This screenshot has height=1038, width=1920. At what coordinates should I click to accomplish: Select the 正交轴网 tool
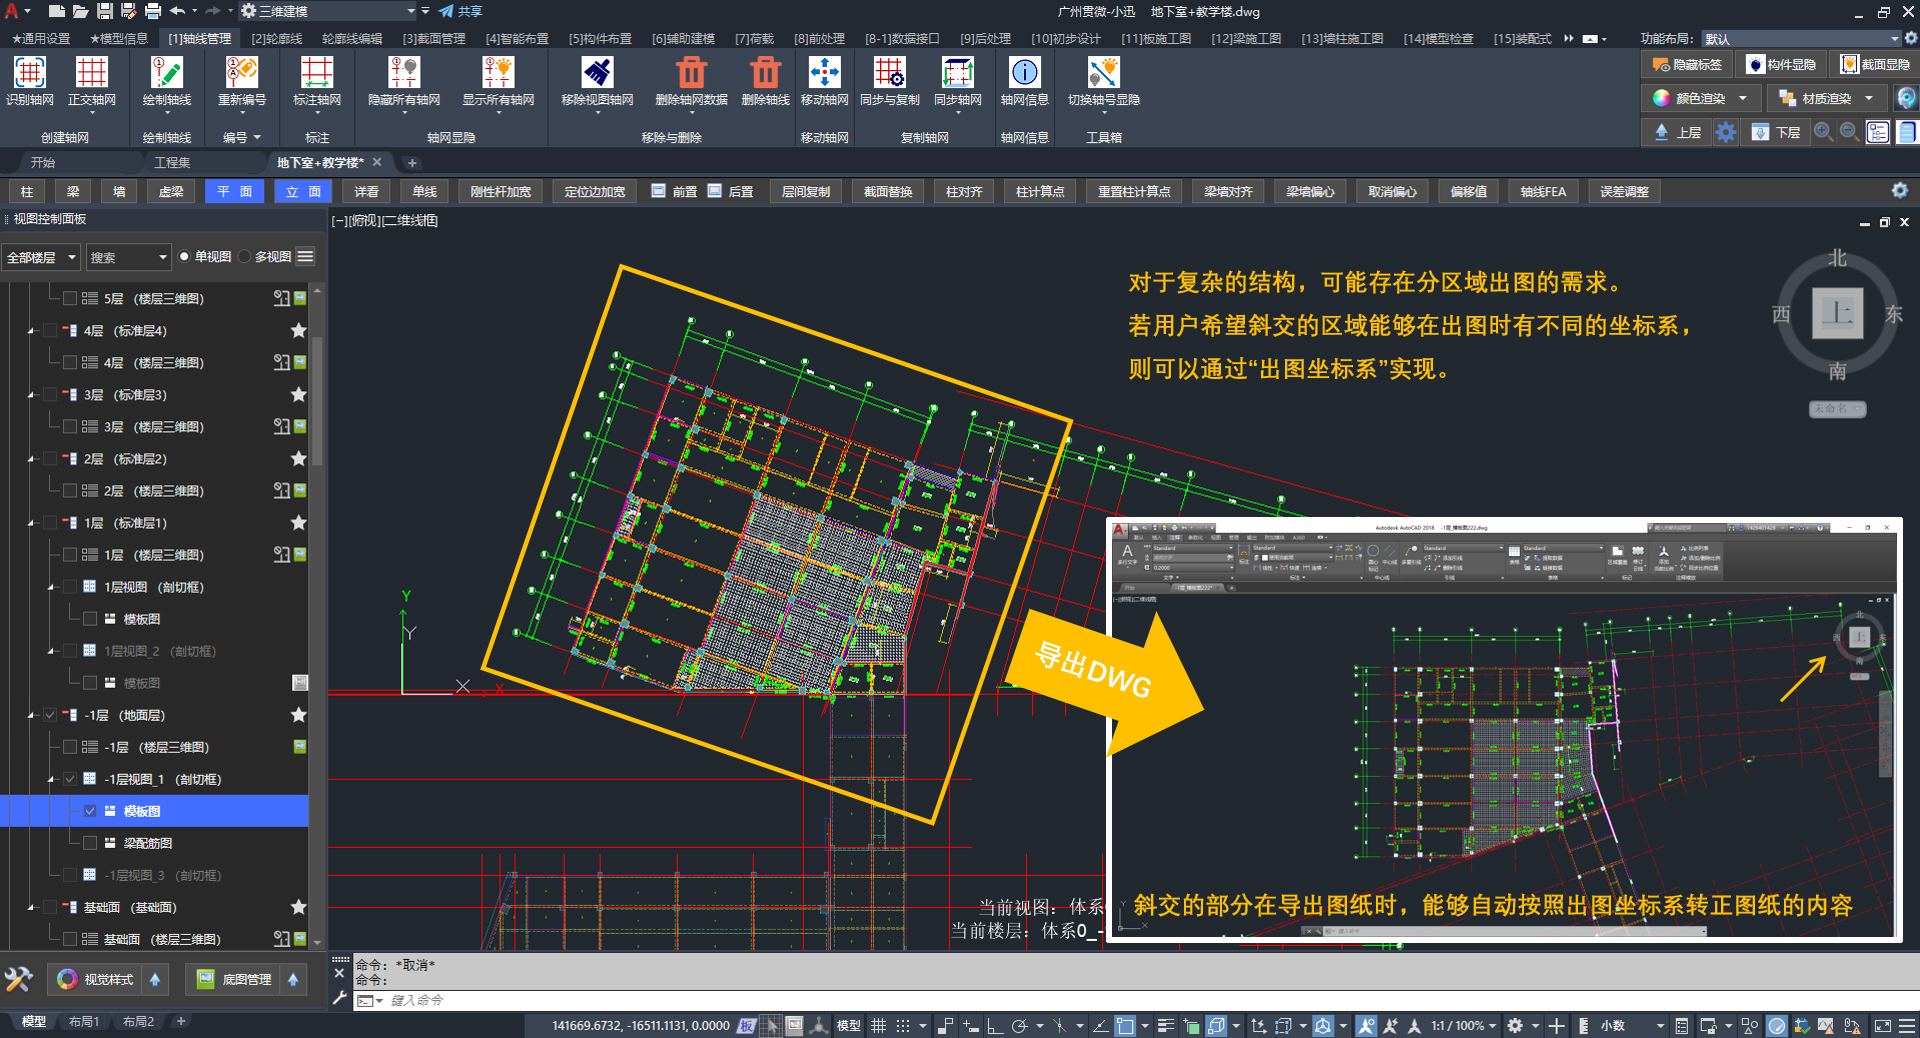pos(91,74)
